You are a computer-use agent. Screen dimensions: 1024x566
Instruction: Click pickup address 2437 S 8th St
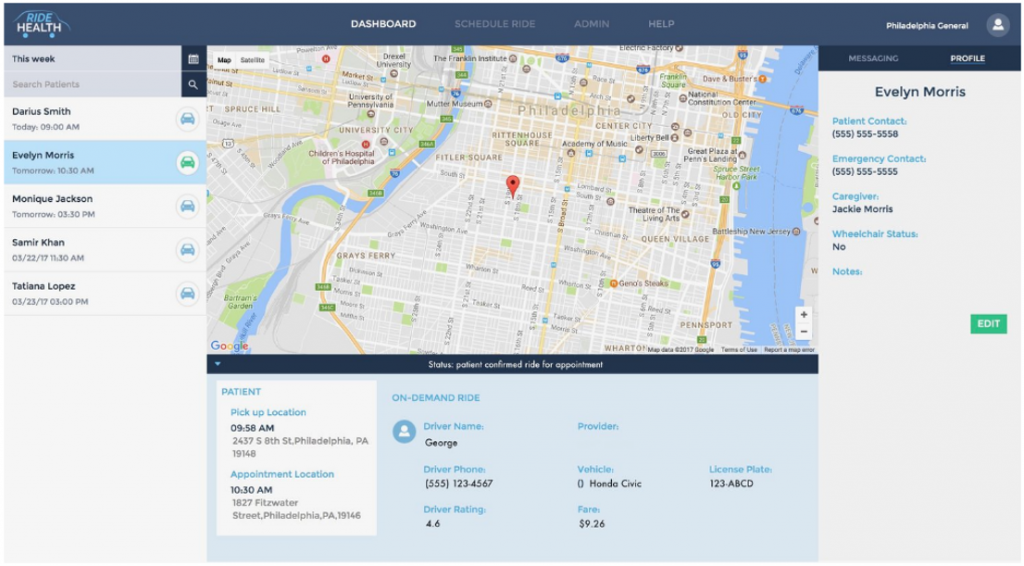click(300, 447)
